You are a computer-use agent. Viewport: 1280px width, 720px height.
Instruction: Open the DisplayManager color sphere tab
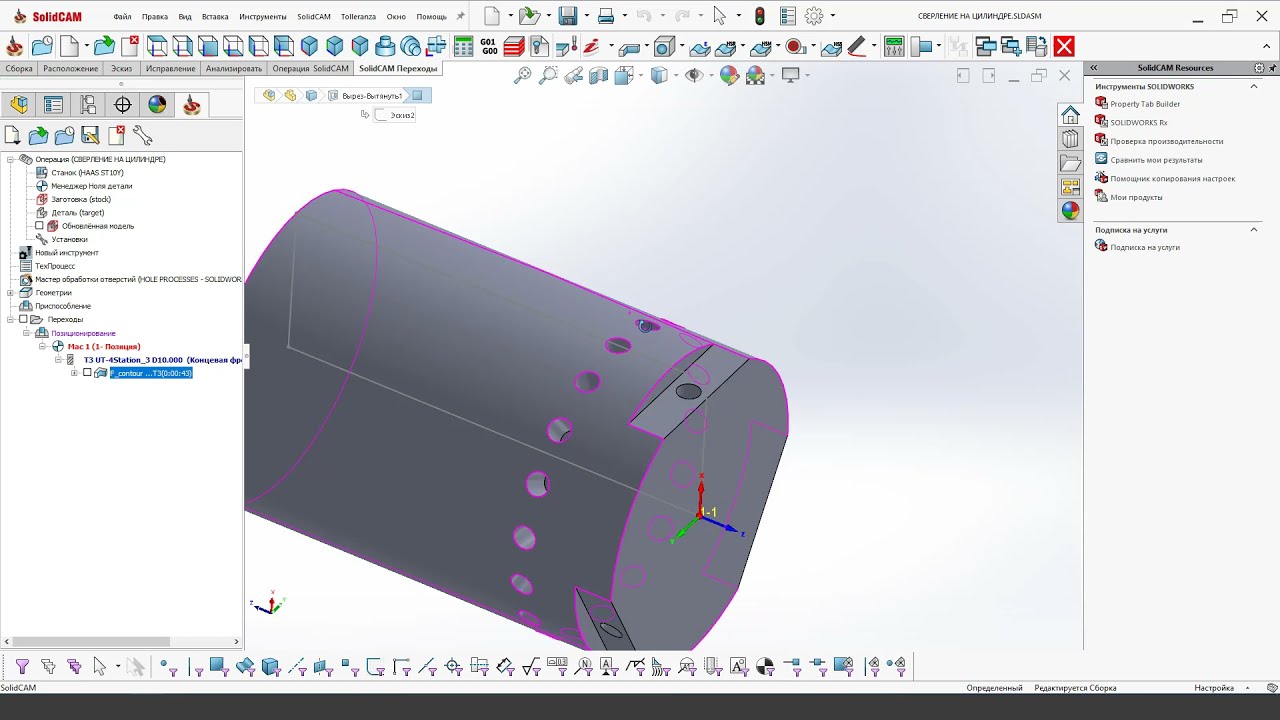(157, 105)
